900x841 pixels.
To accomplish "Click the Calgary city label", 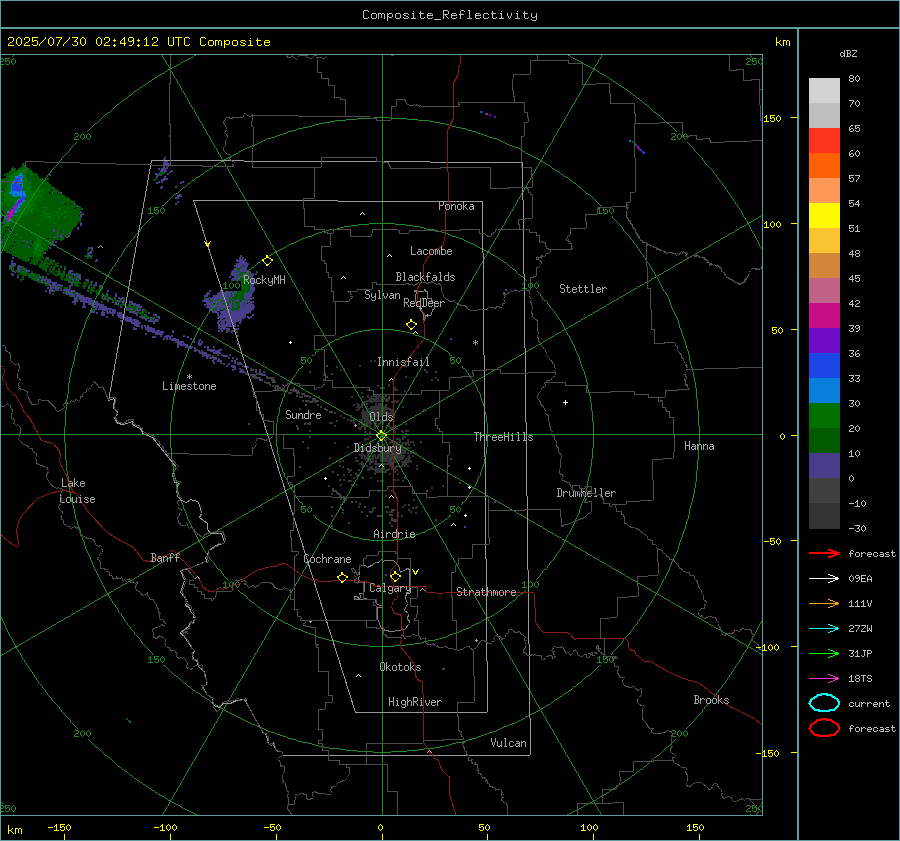I will [x=390, y=588].
